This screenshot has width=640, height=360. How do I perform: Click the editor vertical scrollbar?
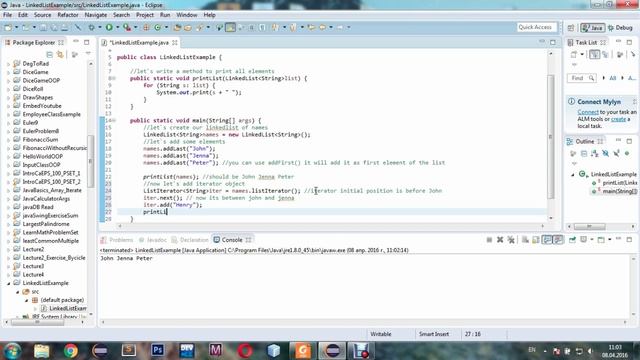tap(551, 136)
